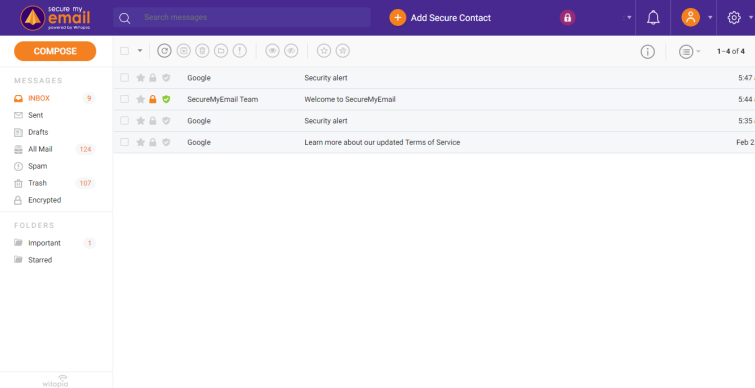Viewport: 755px width, 388px height.
Task: Mark as spam using exclamation icon
Action: pos(240,51)
